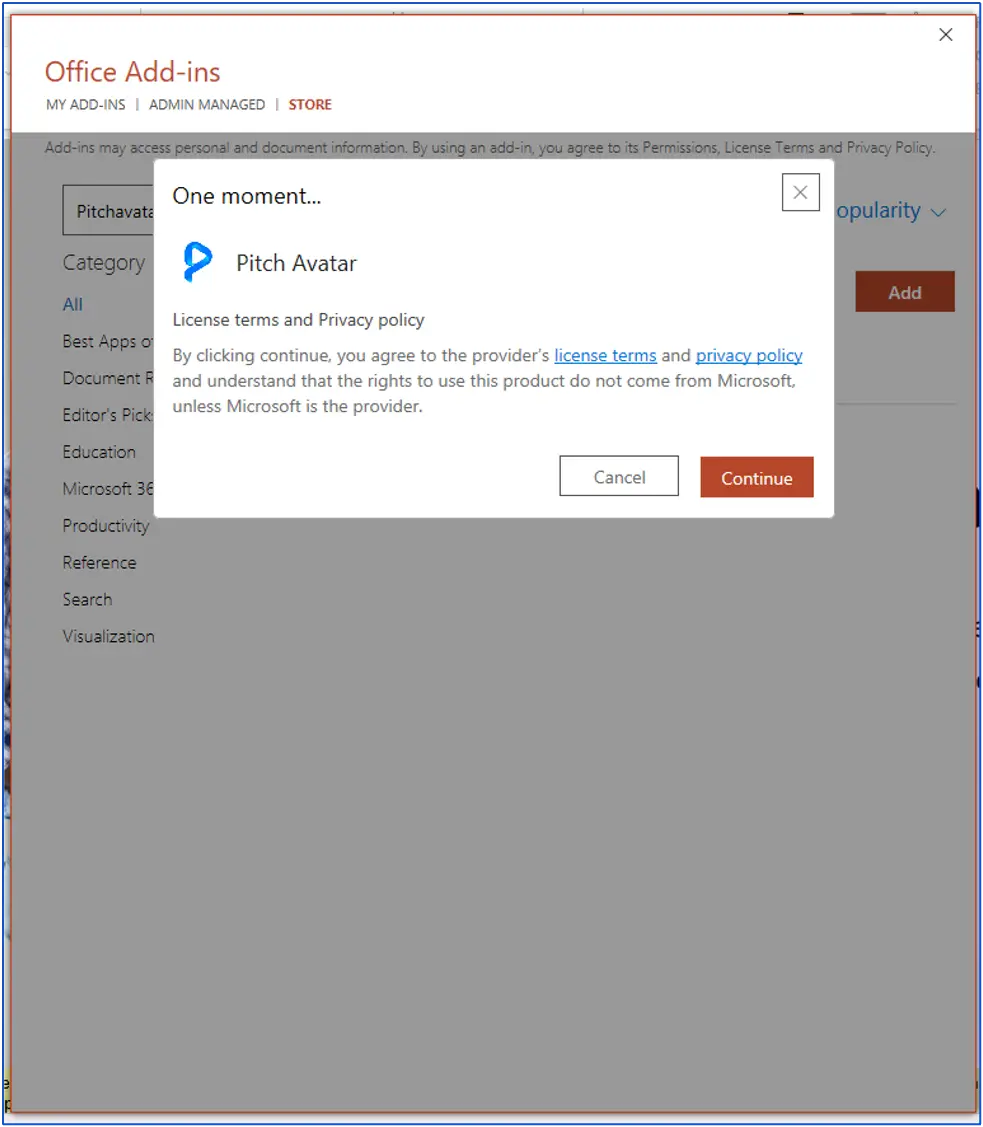Close the Office Add-ins window
This screenshot has width=983, height=1127.
(945, 35)
